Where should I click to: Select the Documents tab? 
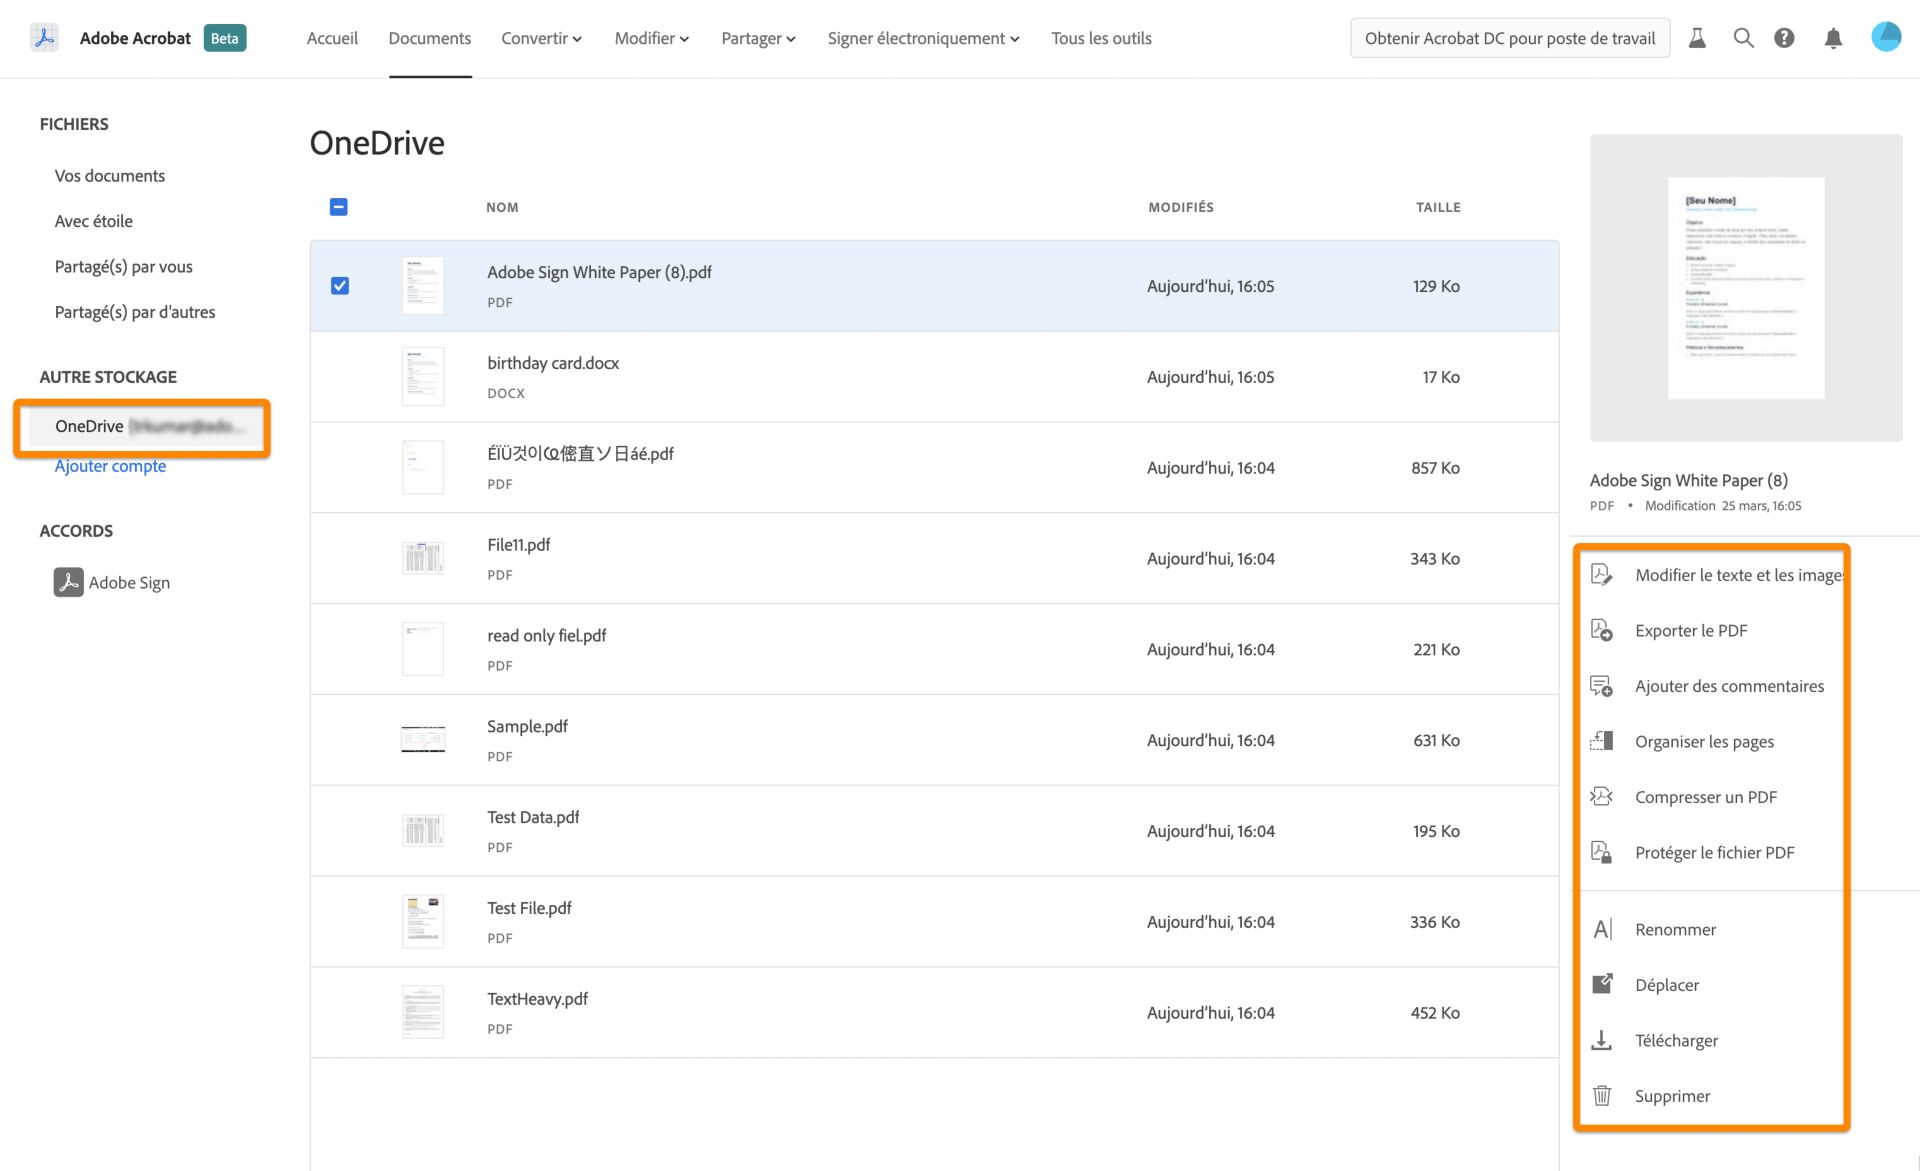[430, 38]
